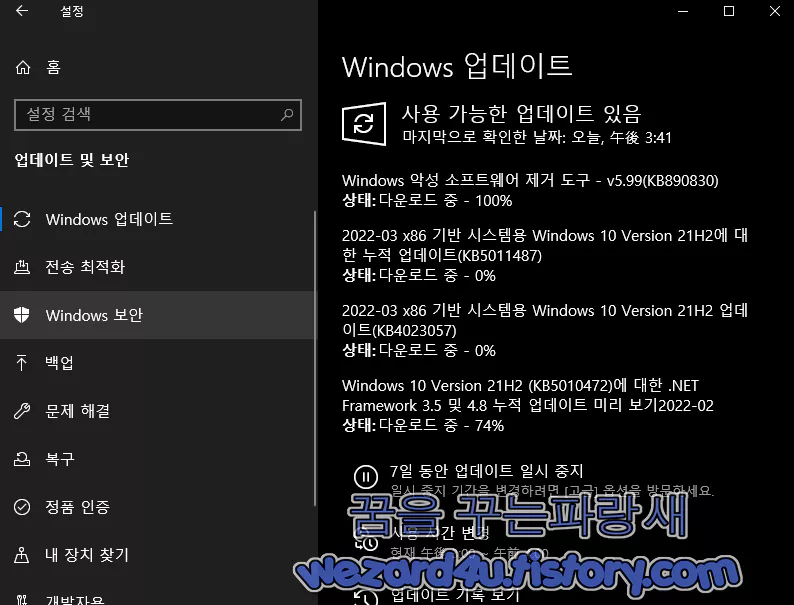Click the KB890830 malware removal tool entry
Viewport: 794px width, 605px height.
click(530, 181)
